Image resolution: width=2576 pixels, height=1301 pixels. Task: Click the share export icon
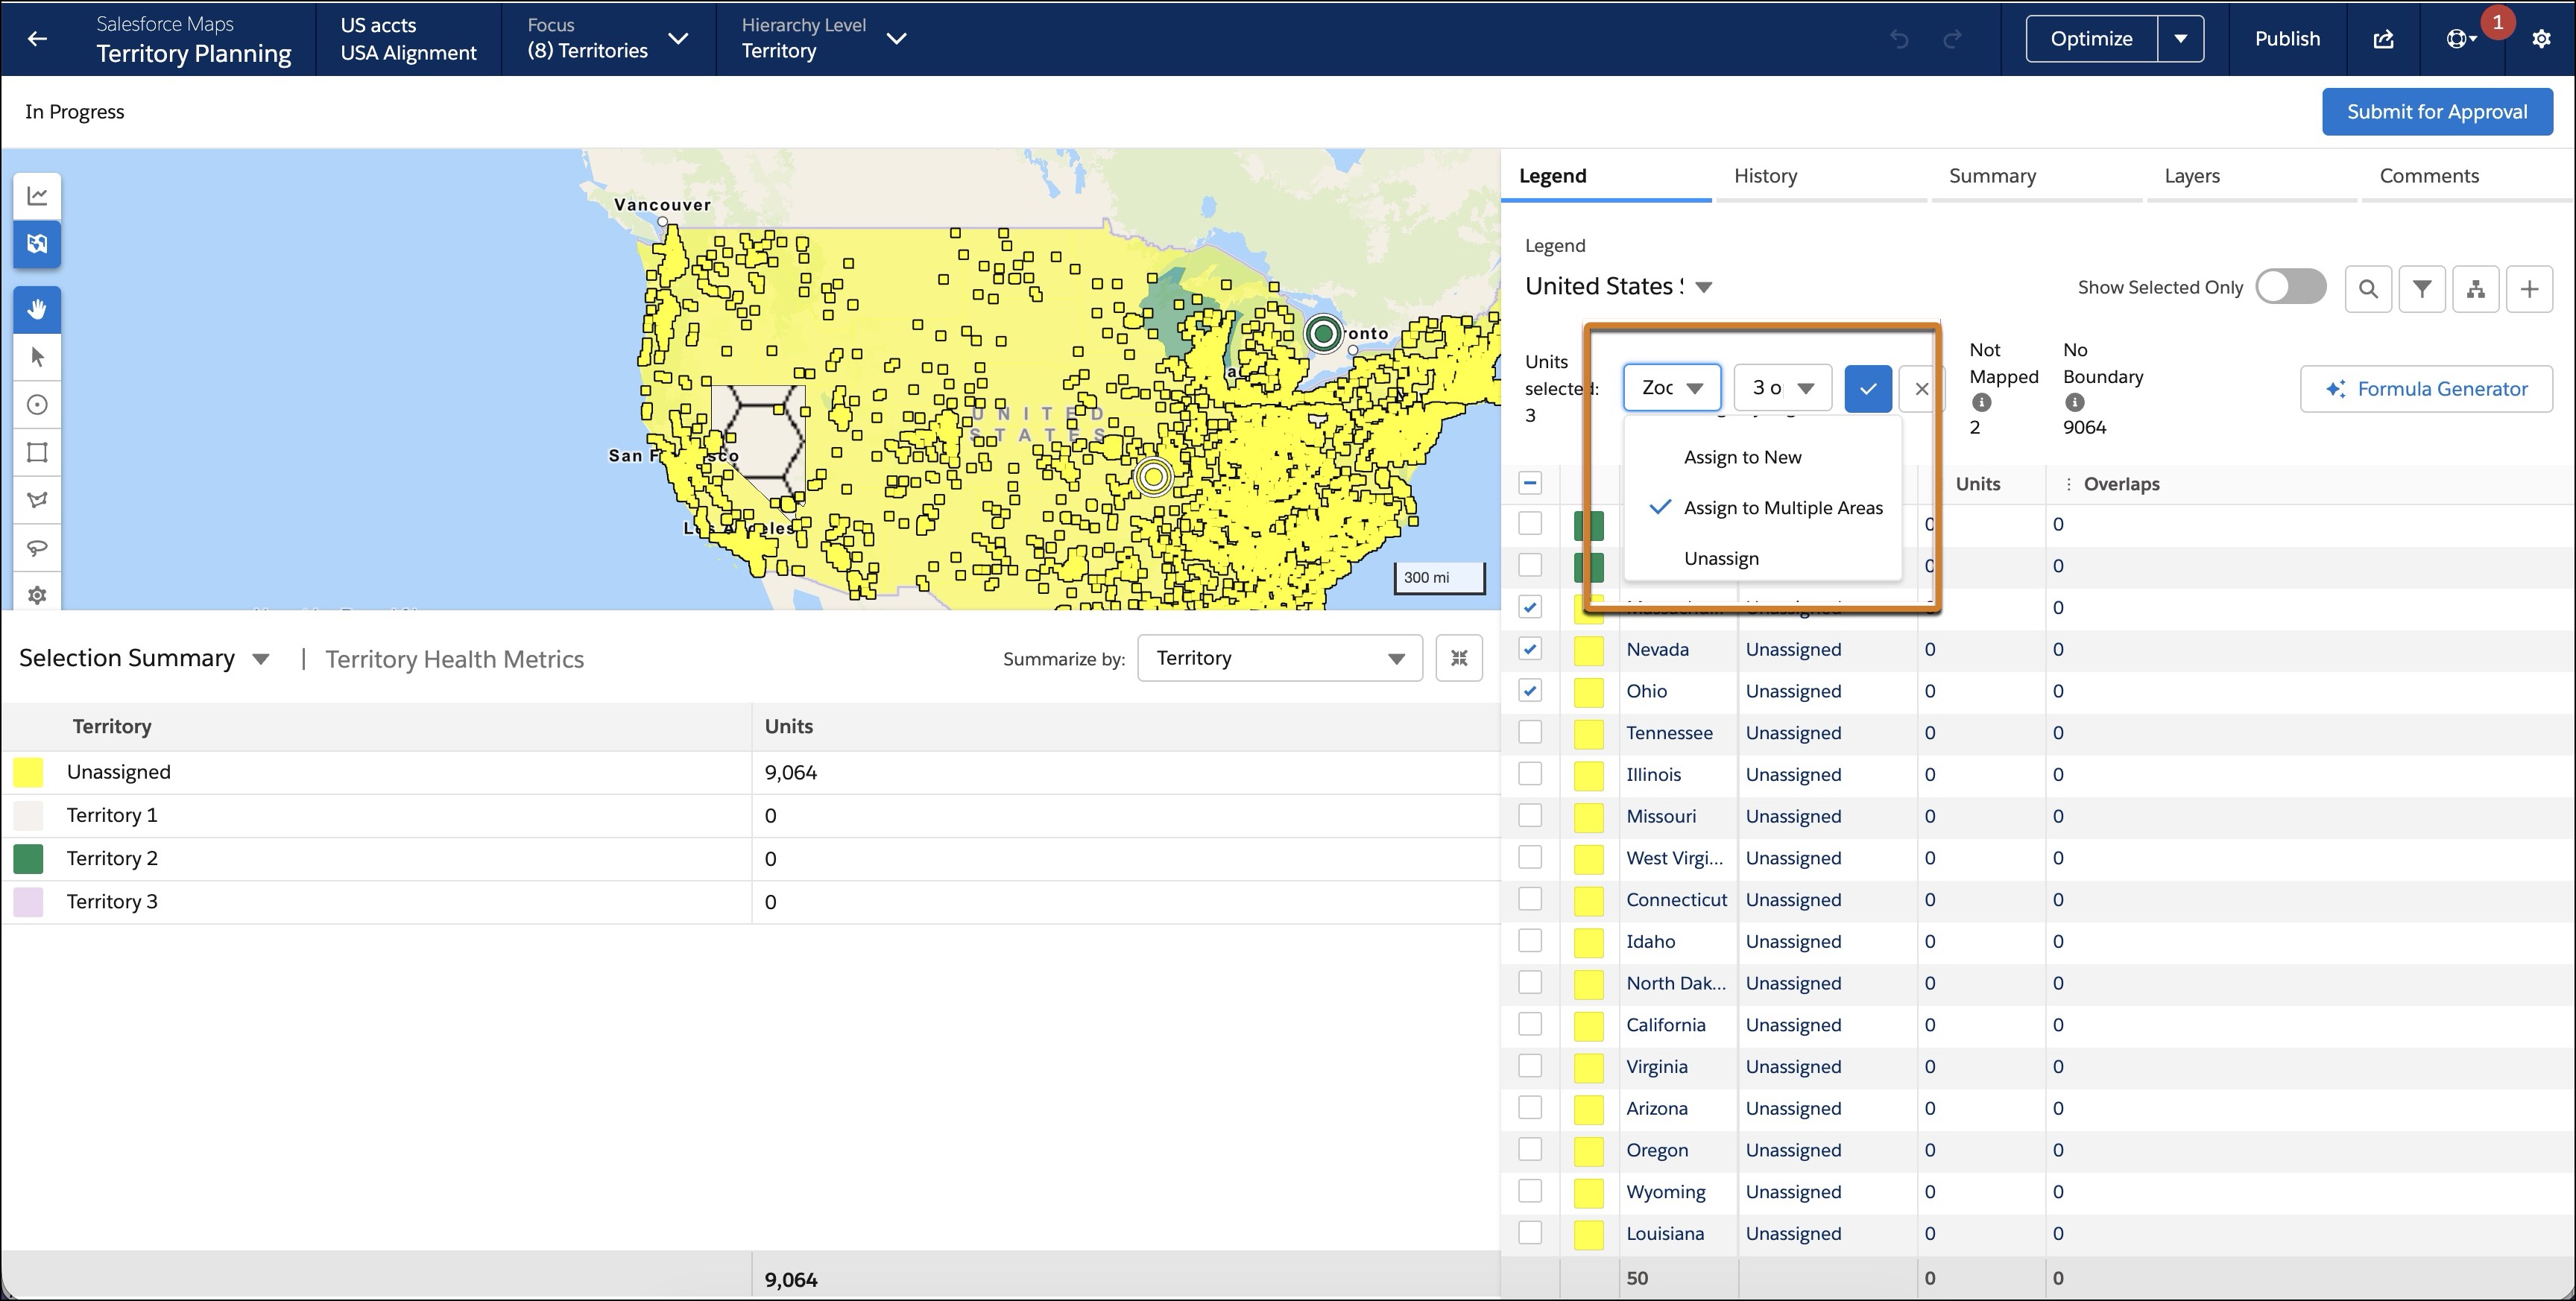pyautogui.click(x=2384, y=39)
